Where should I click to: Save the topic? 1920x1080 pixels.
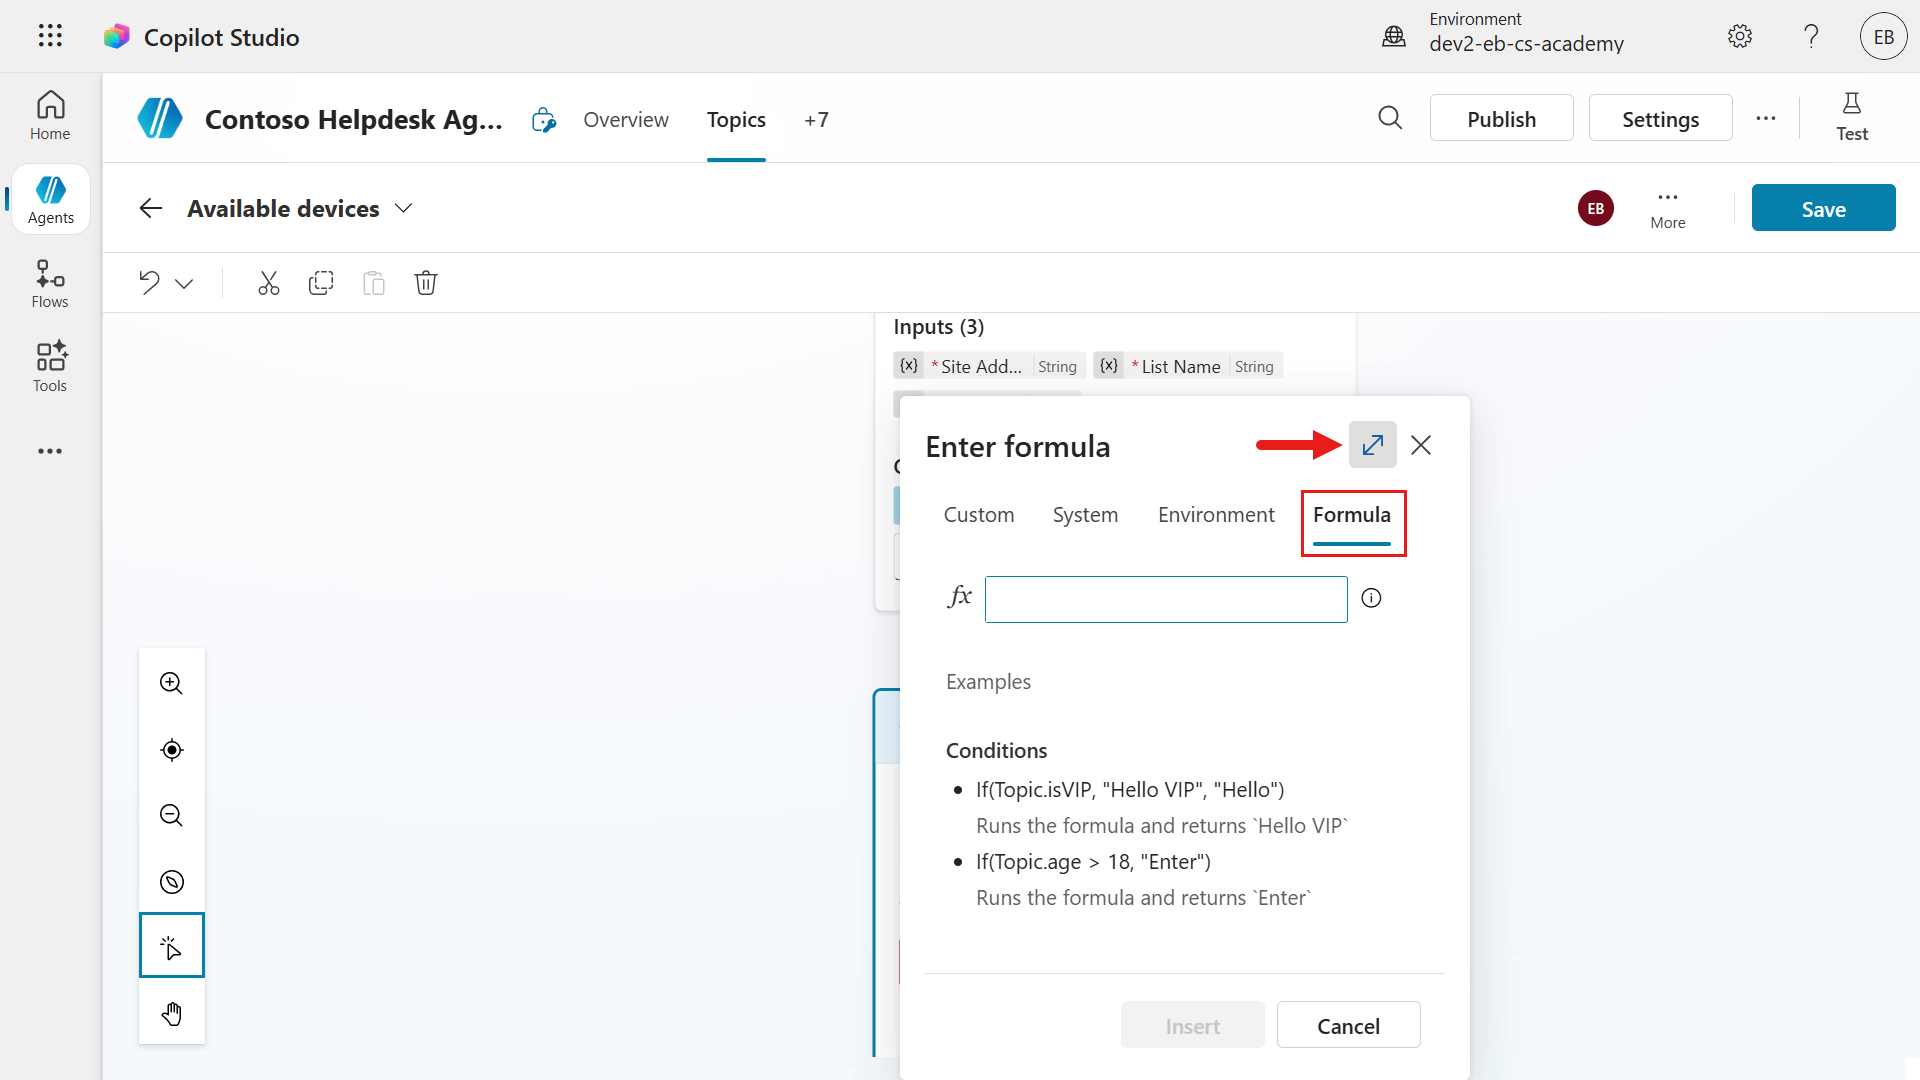click(x=1823, y=208)
